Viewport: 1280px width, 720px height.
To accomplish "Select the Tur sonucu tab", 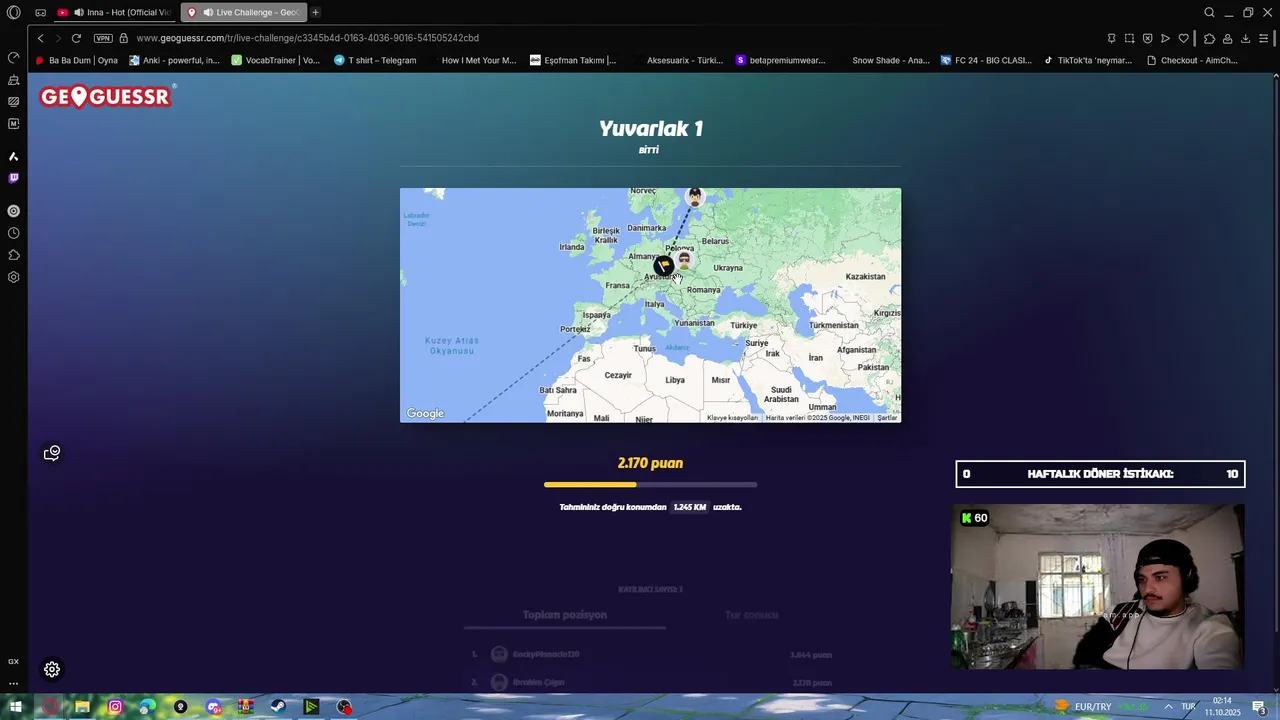I will 752,615.
